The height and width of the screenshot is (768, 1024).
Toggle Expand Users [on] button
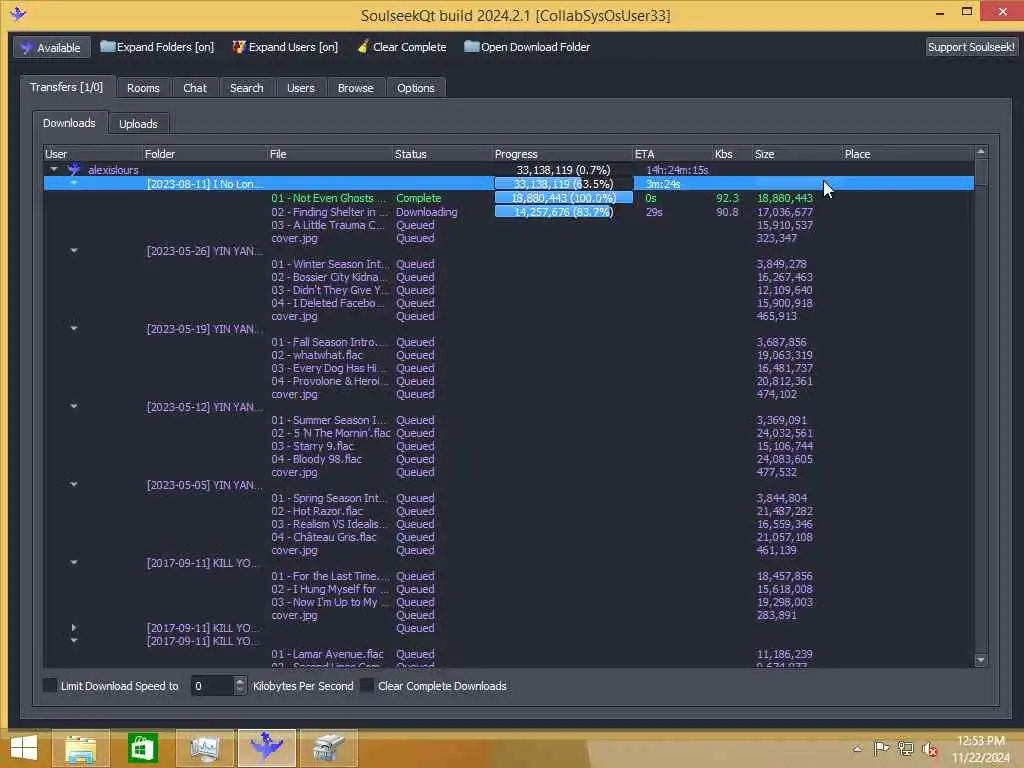[x=285, y=47]
